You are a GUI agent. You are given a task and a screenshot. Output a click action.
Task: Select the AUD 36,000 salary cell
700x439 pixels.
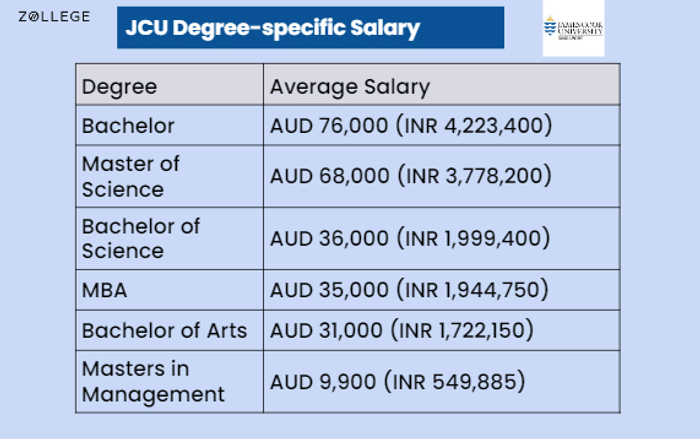(x=442, y=238)
